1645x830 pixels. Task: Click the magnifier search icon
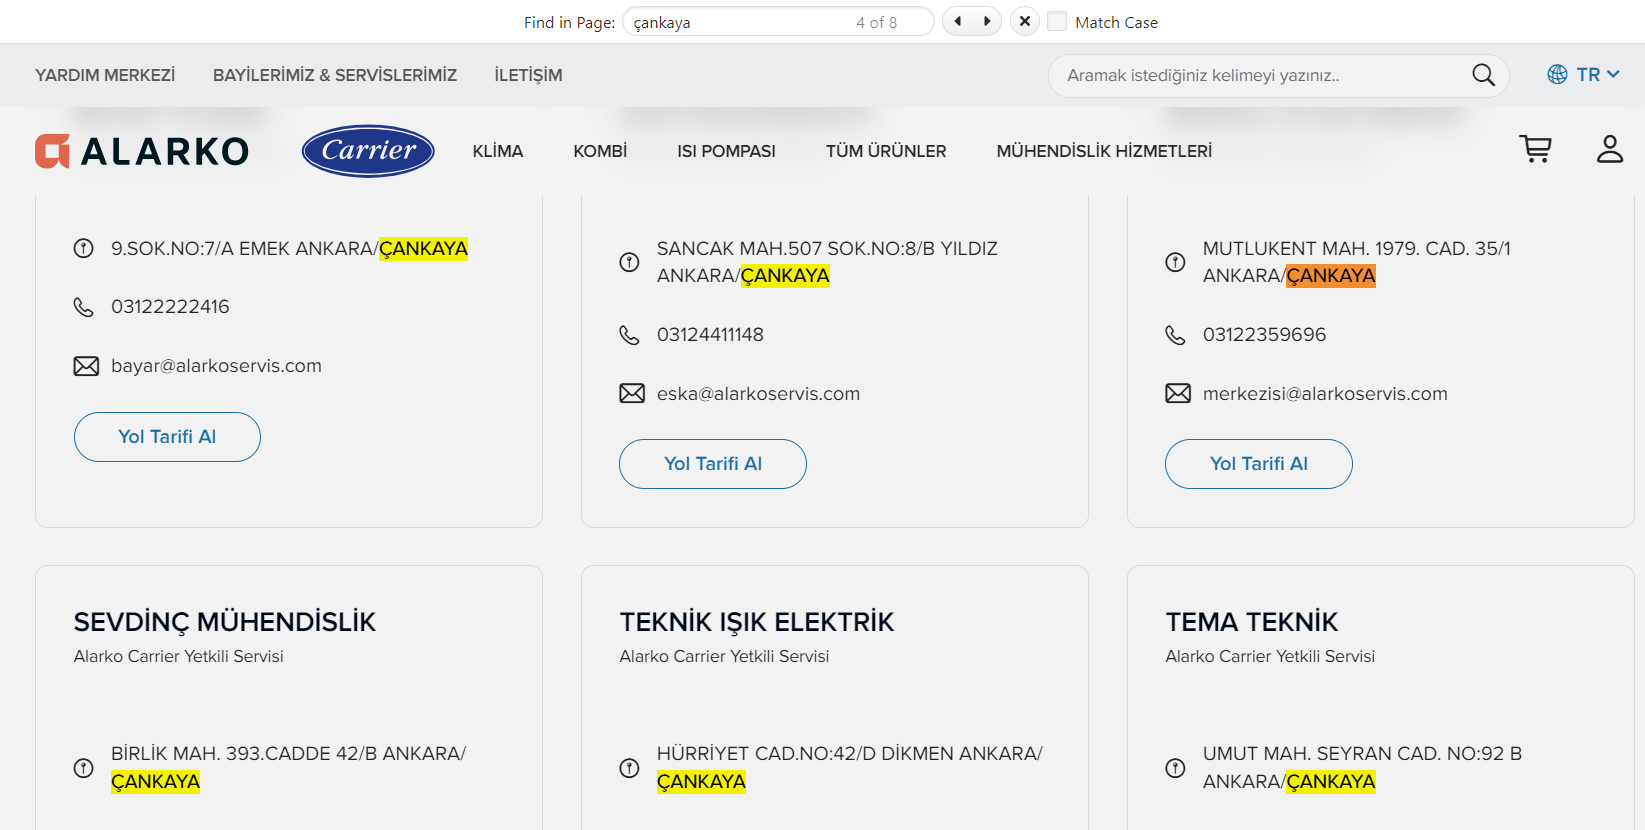[x=1484, y=75]
